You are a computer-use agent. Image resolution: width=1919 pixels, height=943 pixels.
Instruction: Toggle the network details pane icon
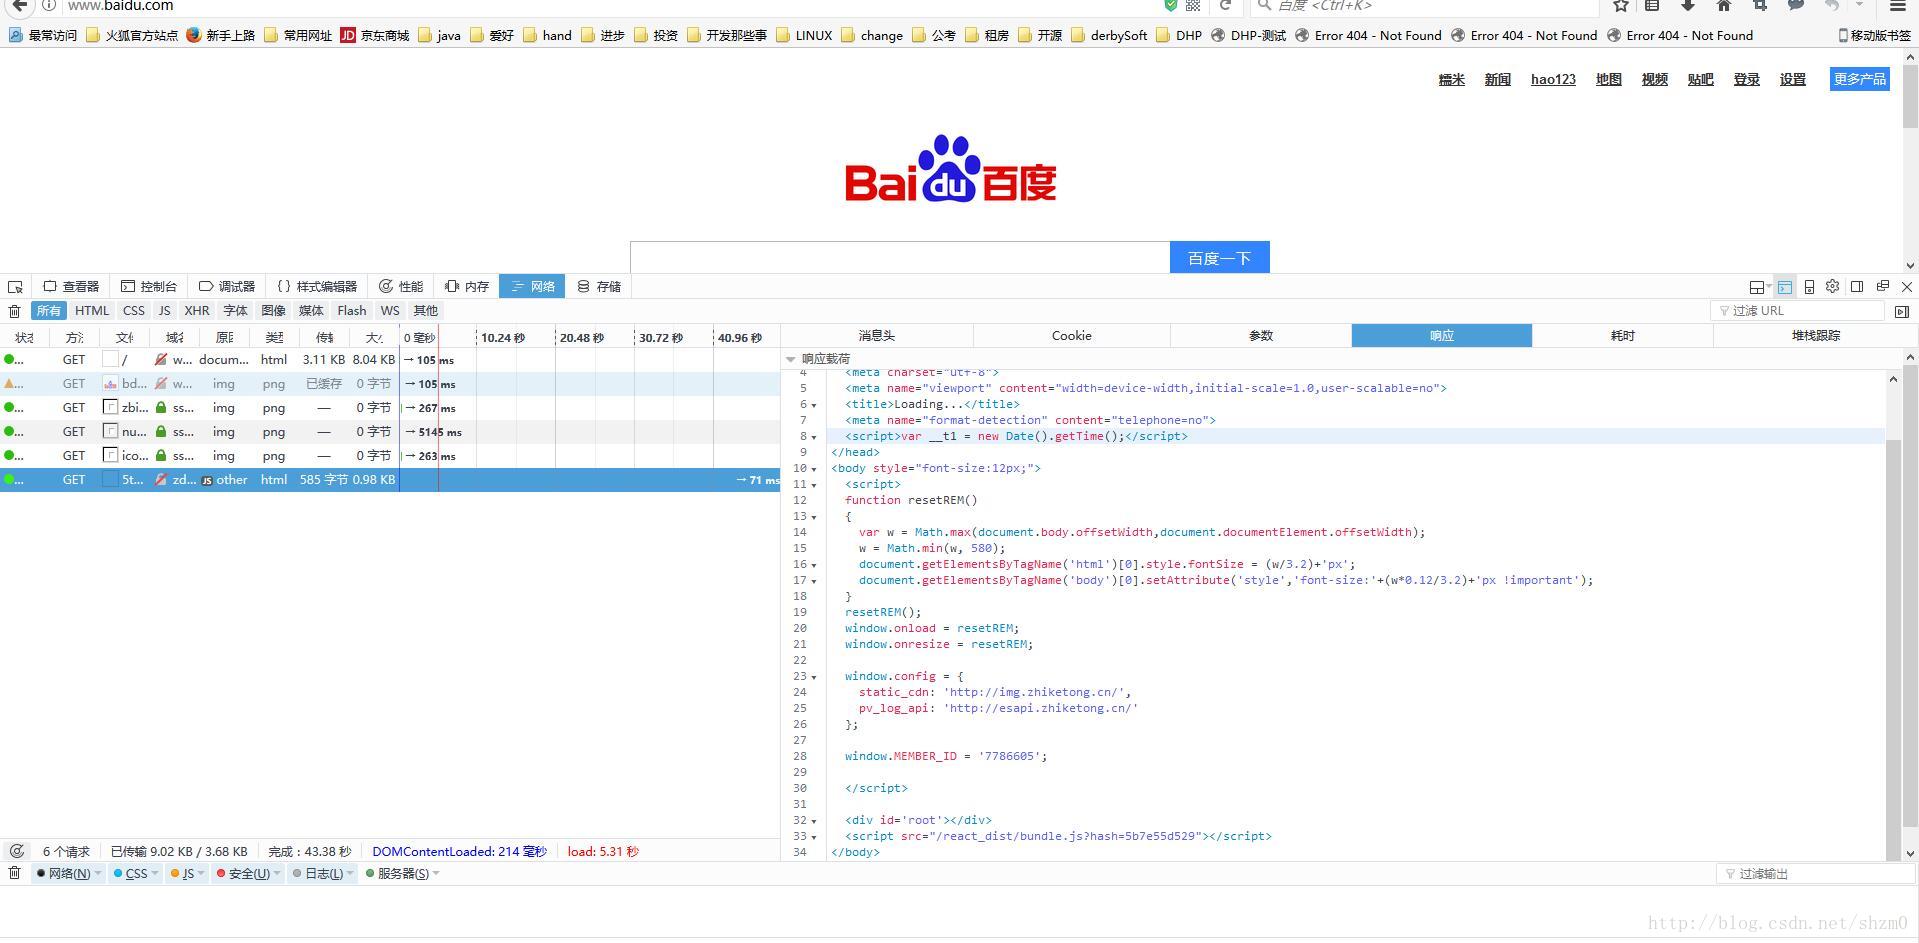[x=1902, y=311]
